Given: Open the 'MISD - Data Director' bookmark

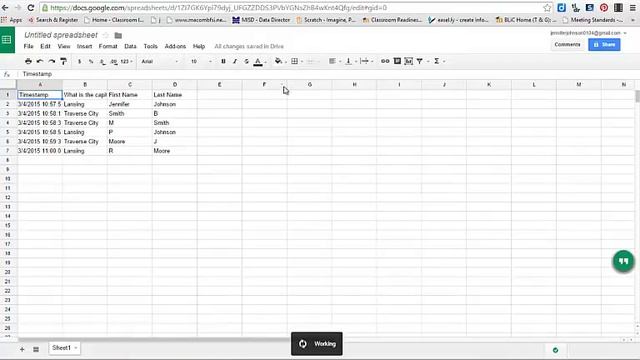Looking at the screenshot, I should [x=261, y=20].
